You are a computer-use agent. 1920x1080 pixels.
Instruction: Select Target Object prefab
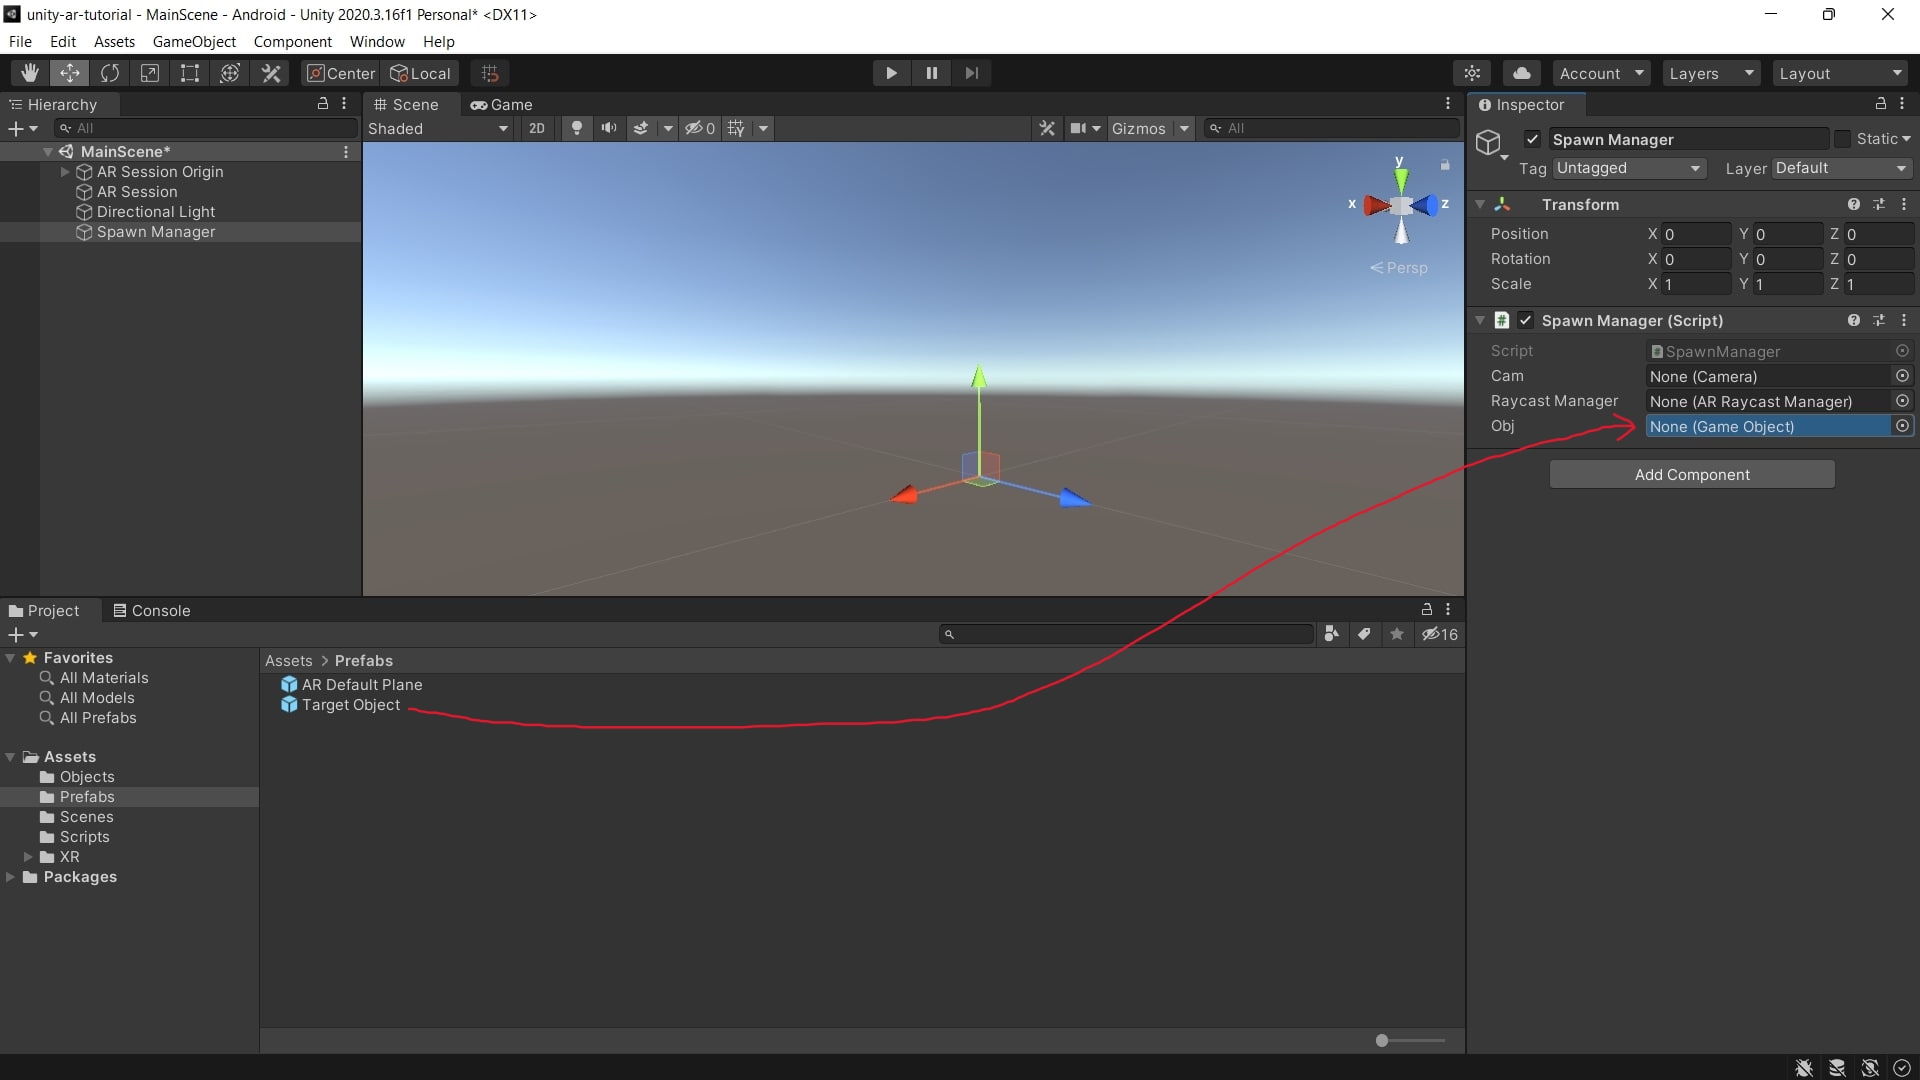pos(340,704)
